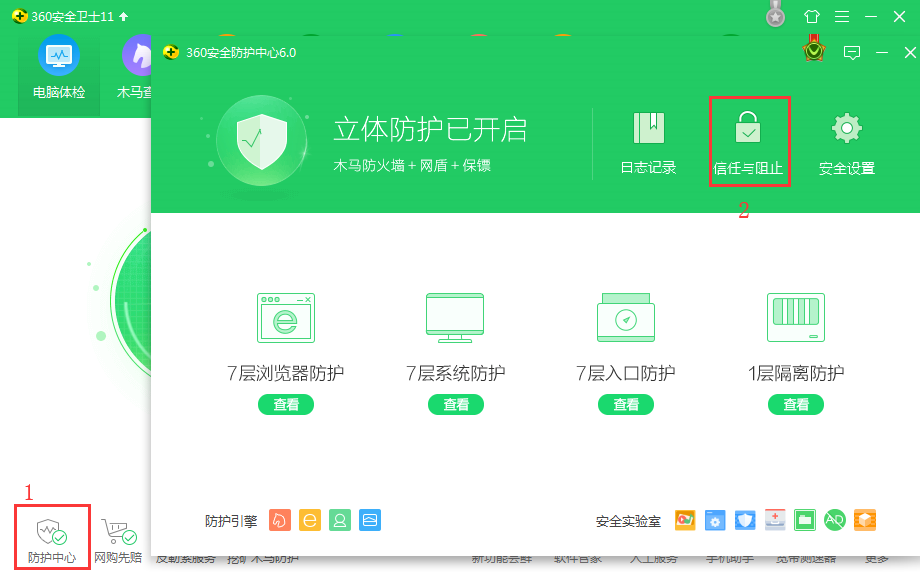Select the blue fourth 防护引擎 icon

(x=370, y=520)
